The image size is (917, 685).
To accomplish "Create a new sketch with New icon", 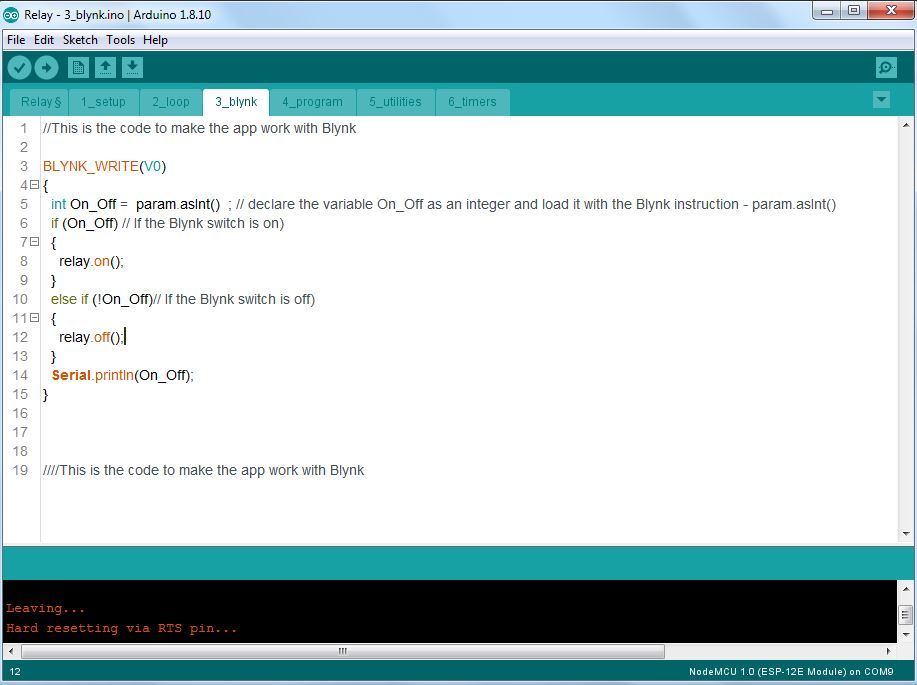I will coord(78,68).
